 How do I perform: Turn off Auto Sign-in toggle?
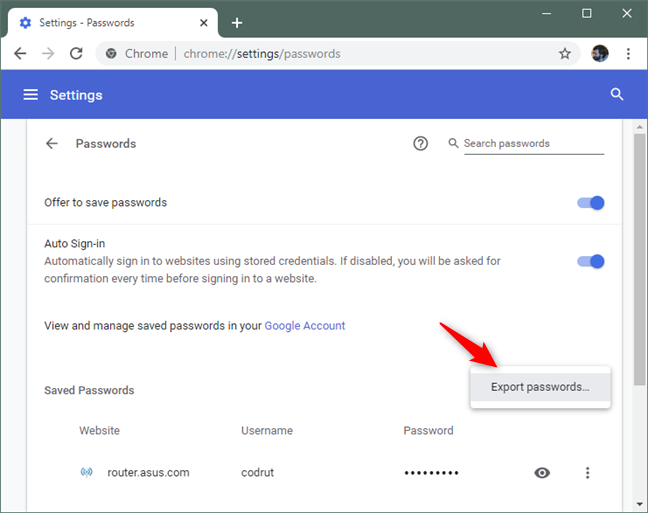coord(591,262)
